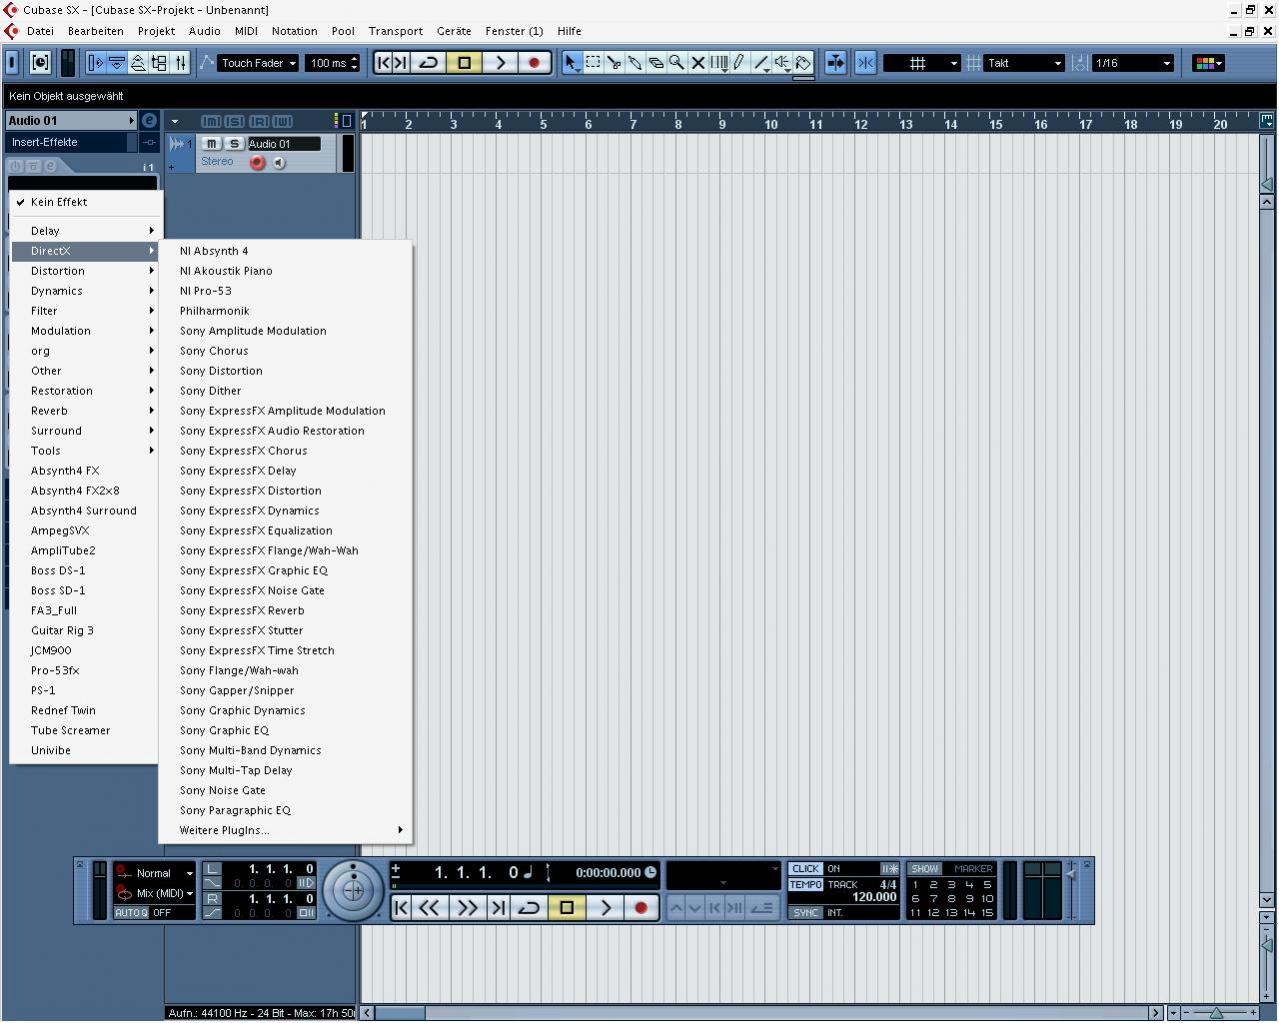This screenshot has height=1023, width=1279.
Task: Select the Erase tool
Action: [x=656, y=63]
